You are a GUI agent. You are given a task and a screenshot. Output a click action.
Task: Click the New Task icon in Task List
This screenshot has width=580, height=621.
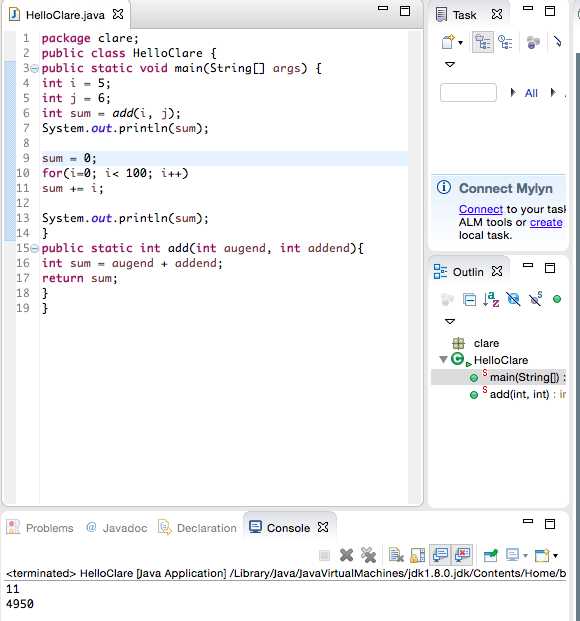coord(448,42)
